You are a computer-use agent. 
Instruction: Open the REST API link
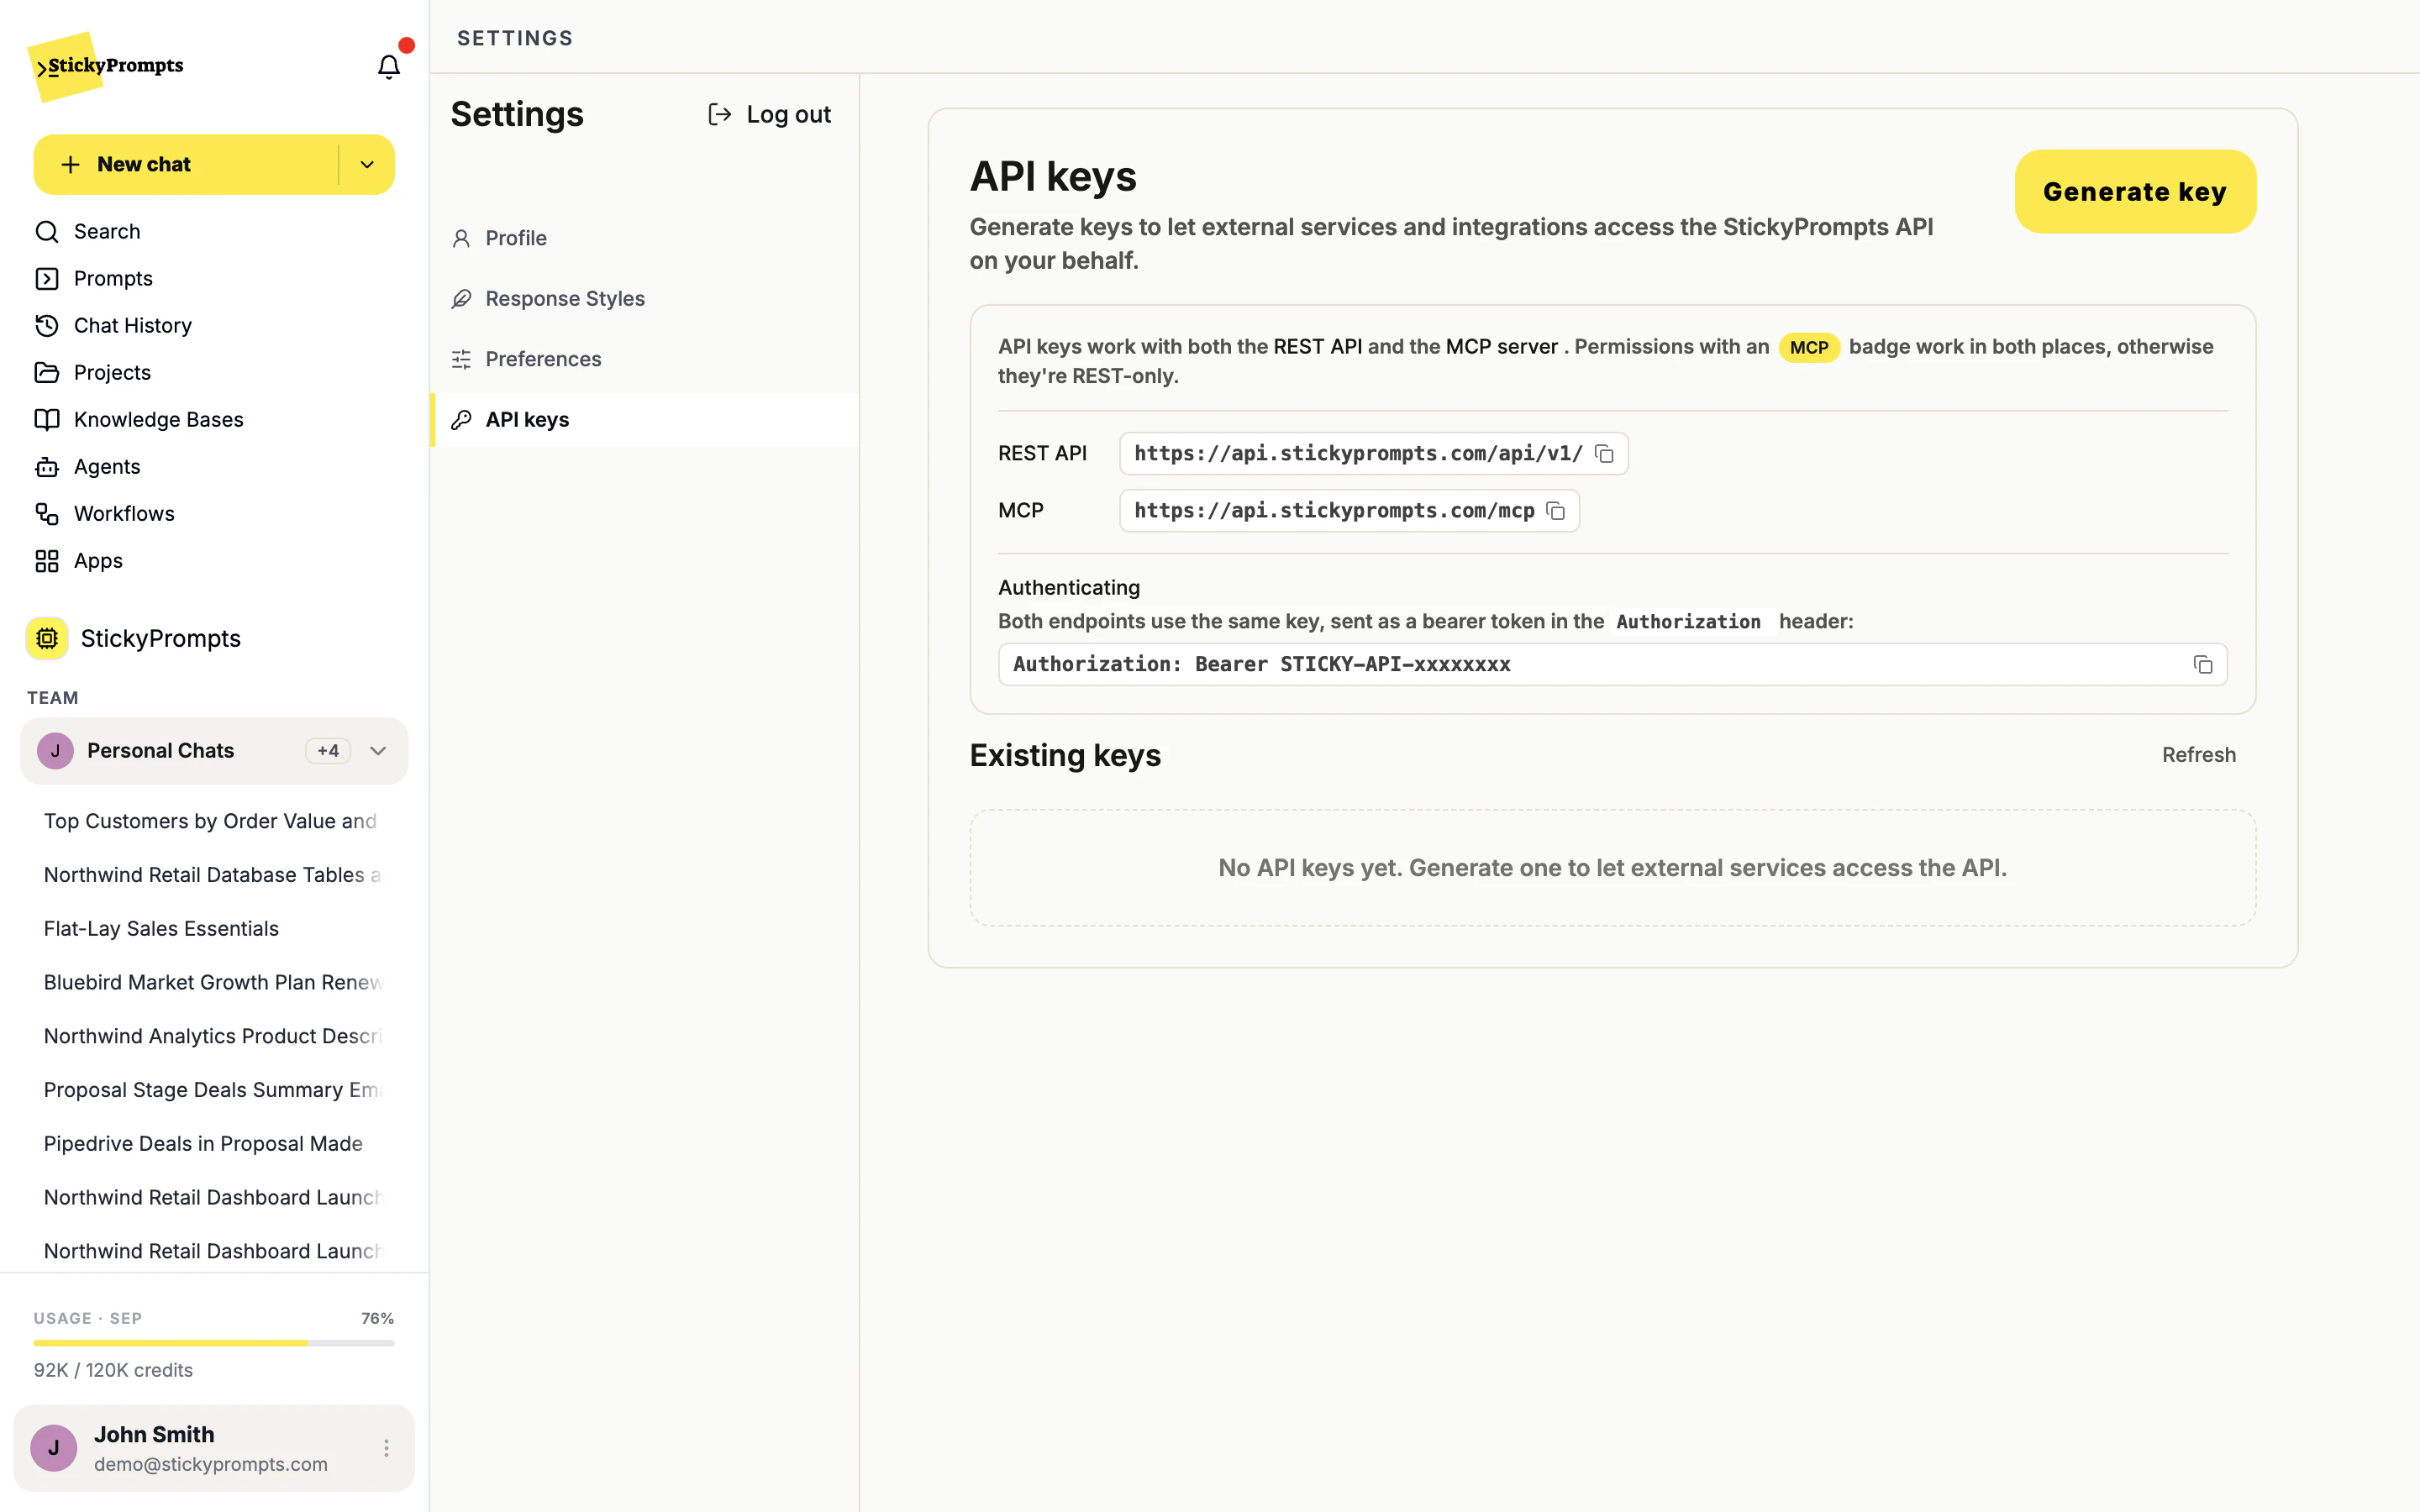pos(1317,347)
